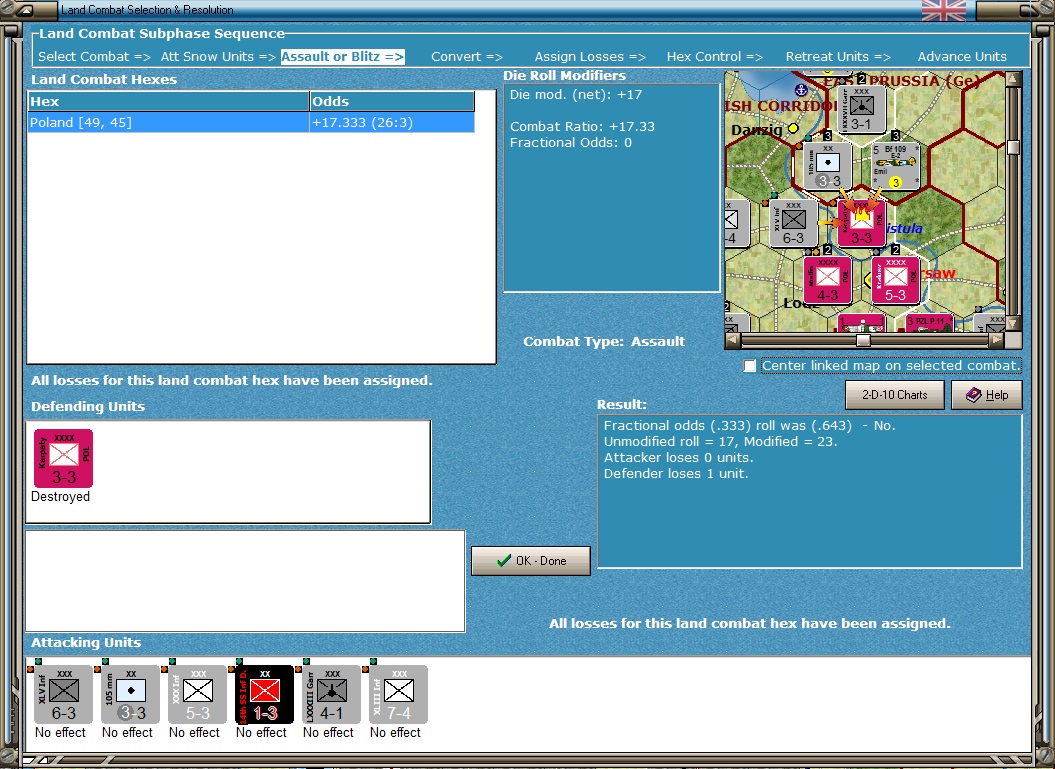1055x769 pixels.
Task: Click 'Die mod. (net): +17' text
Action: point(576,94)
